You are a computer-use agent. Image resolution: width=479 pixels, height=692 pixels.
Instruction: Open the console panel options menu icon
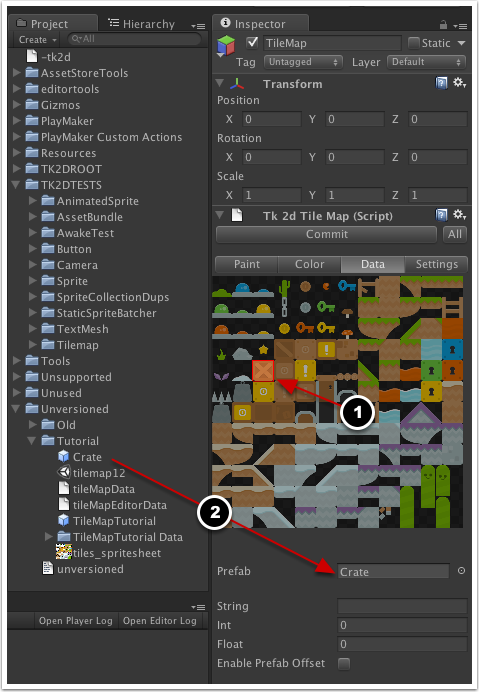point(198,607)
